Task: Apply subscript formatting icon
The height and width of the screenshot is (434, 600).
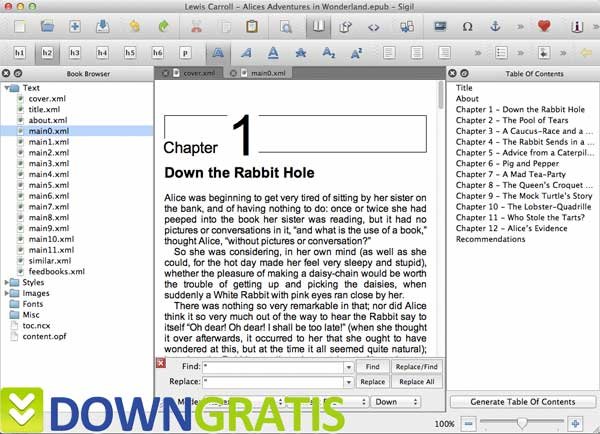Action: (x=328, y=53)
